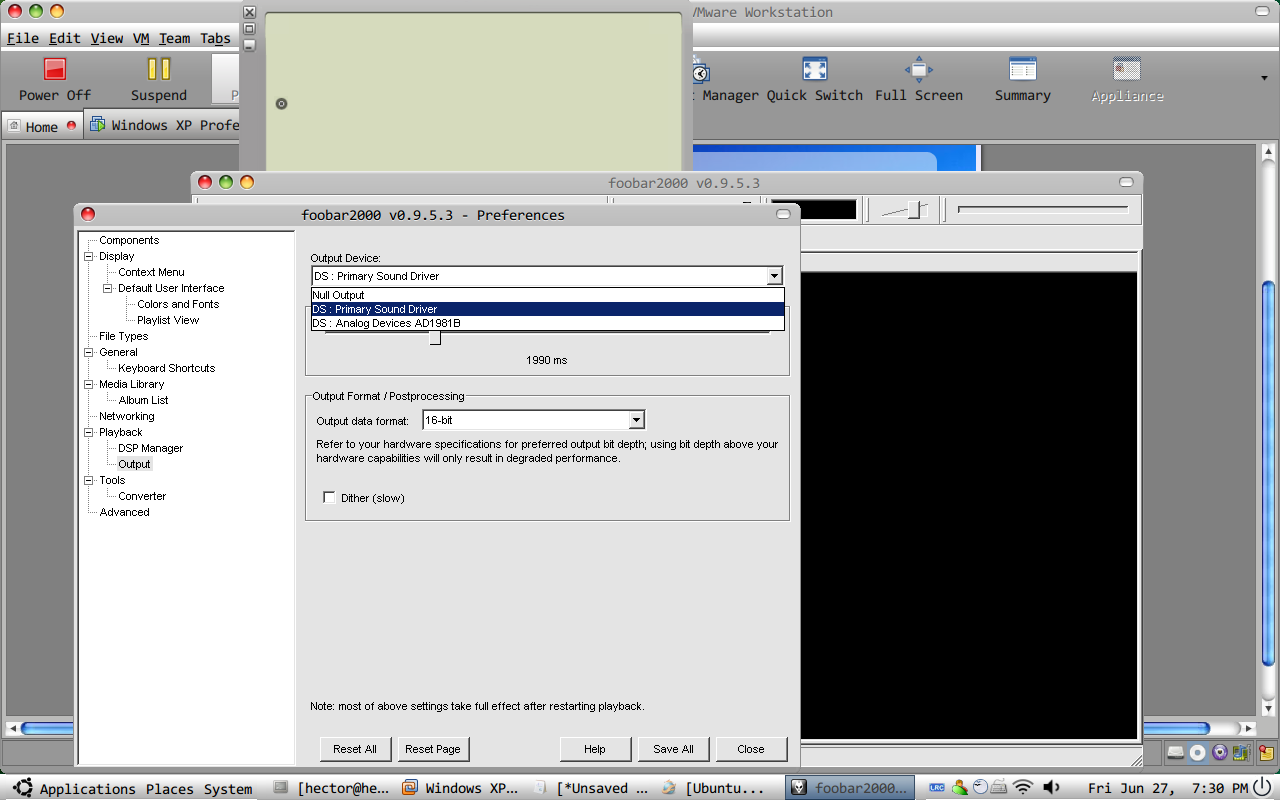The width and height of the screenshot is (1280, 800).
Task: Collapse the Tools tree node
Action: click(89, 480)
